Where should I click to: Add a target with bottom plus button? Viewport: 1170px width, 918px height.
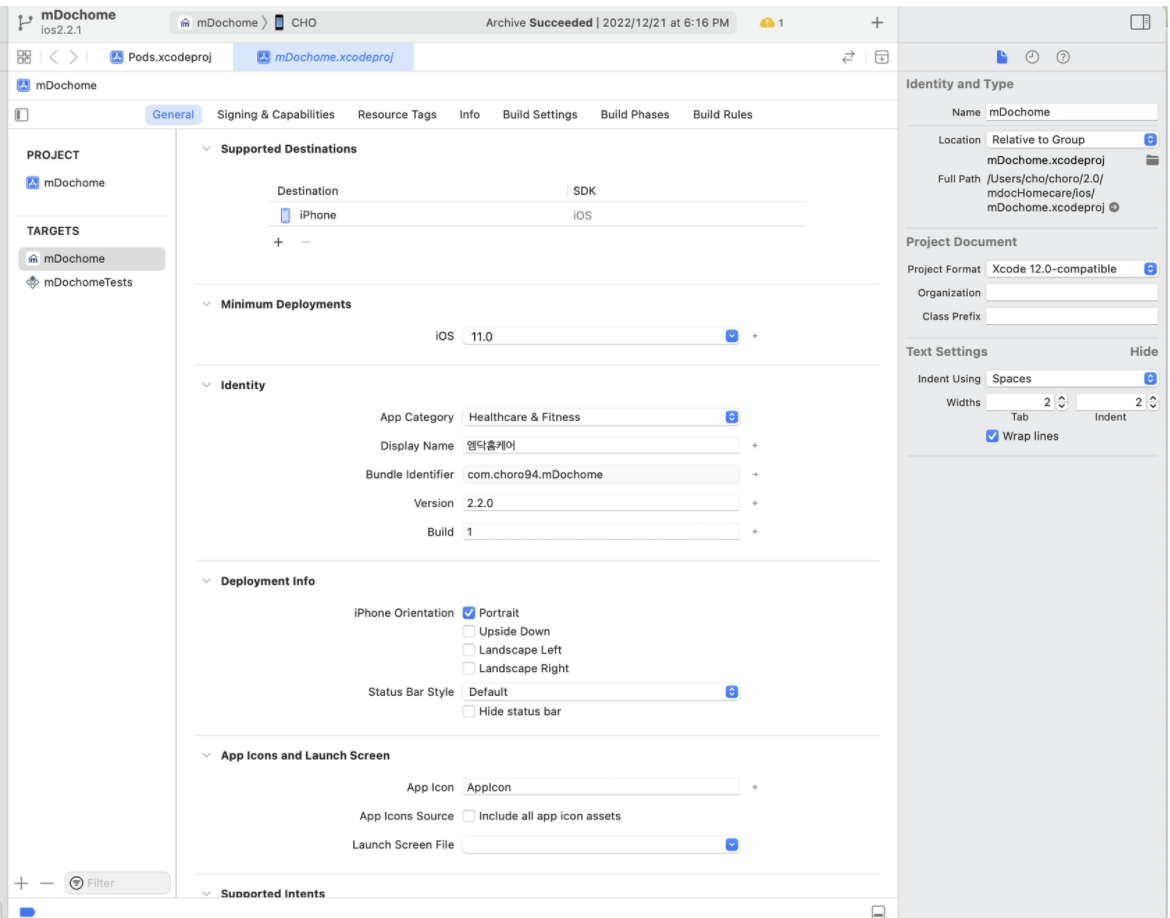point(21,884)
